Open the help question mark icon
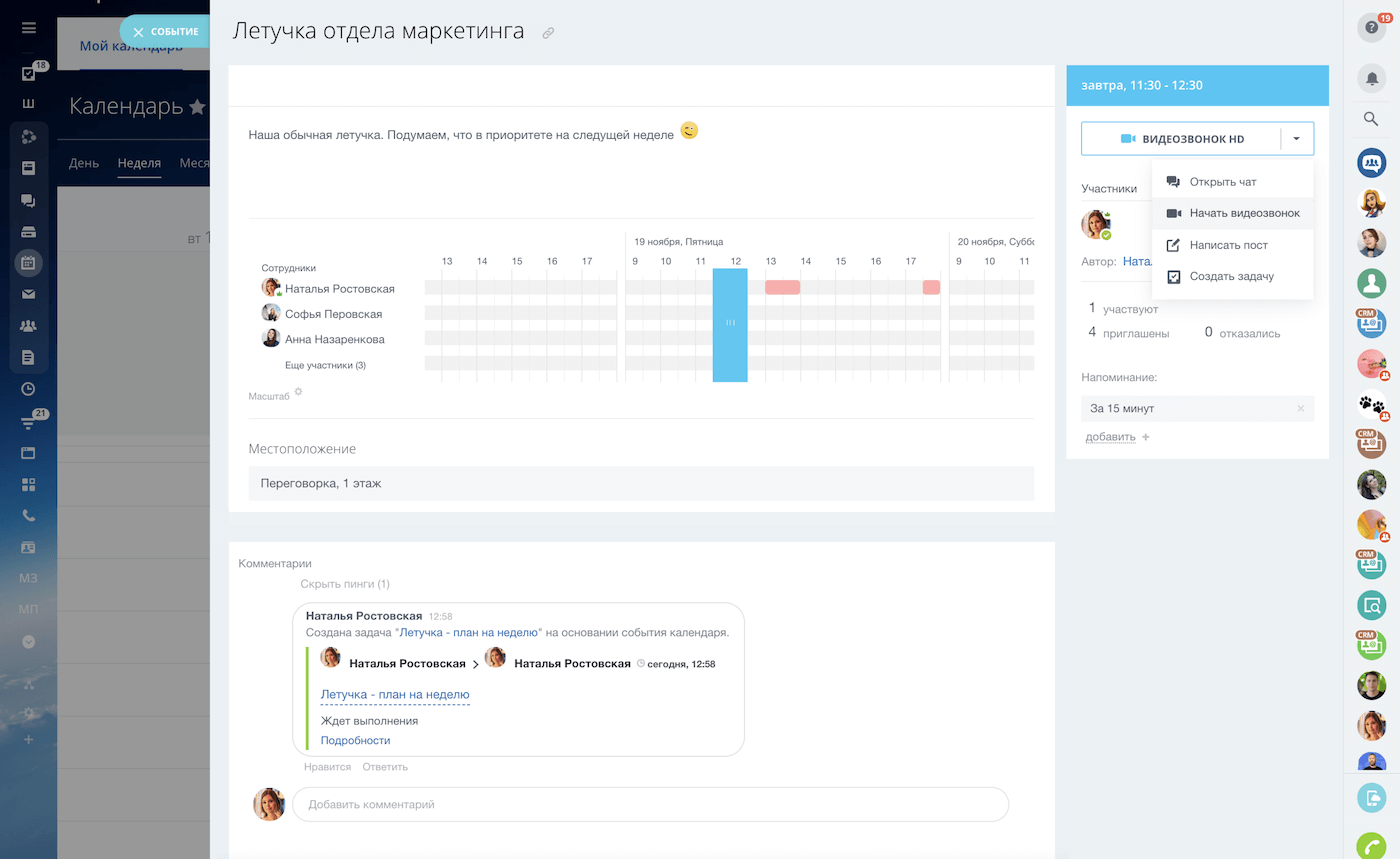The width and height of the screenshot is (1400, 859). click(x=1371, y=28)
